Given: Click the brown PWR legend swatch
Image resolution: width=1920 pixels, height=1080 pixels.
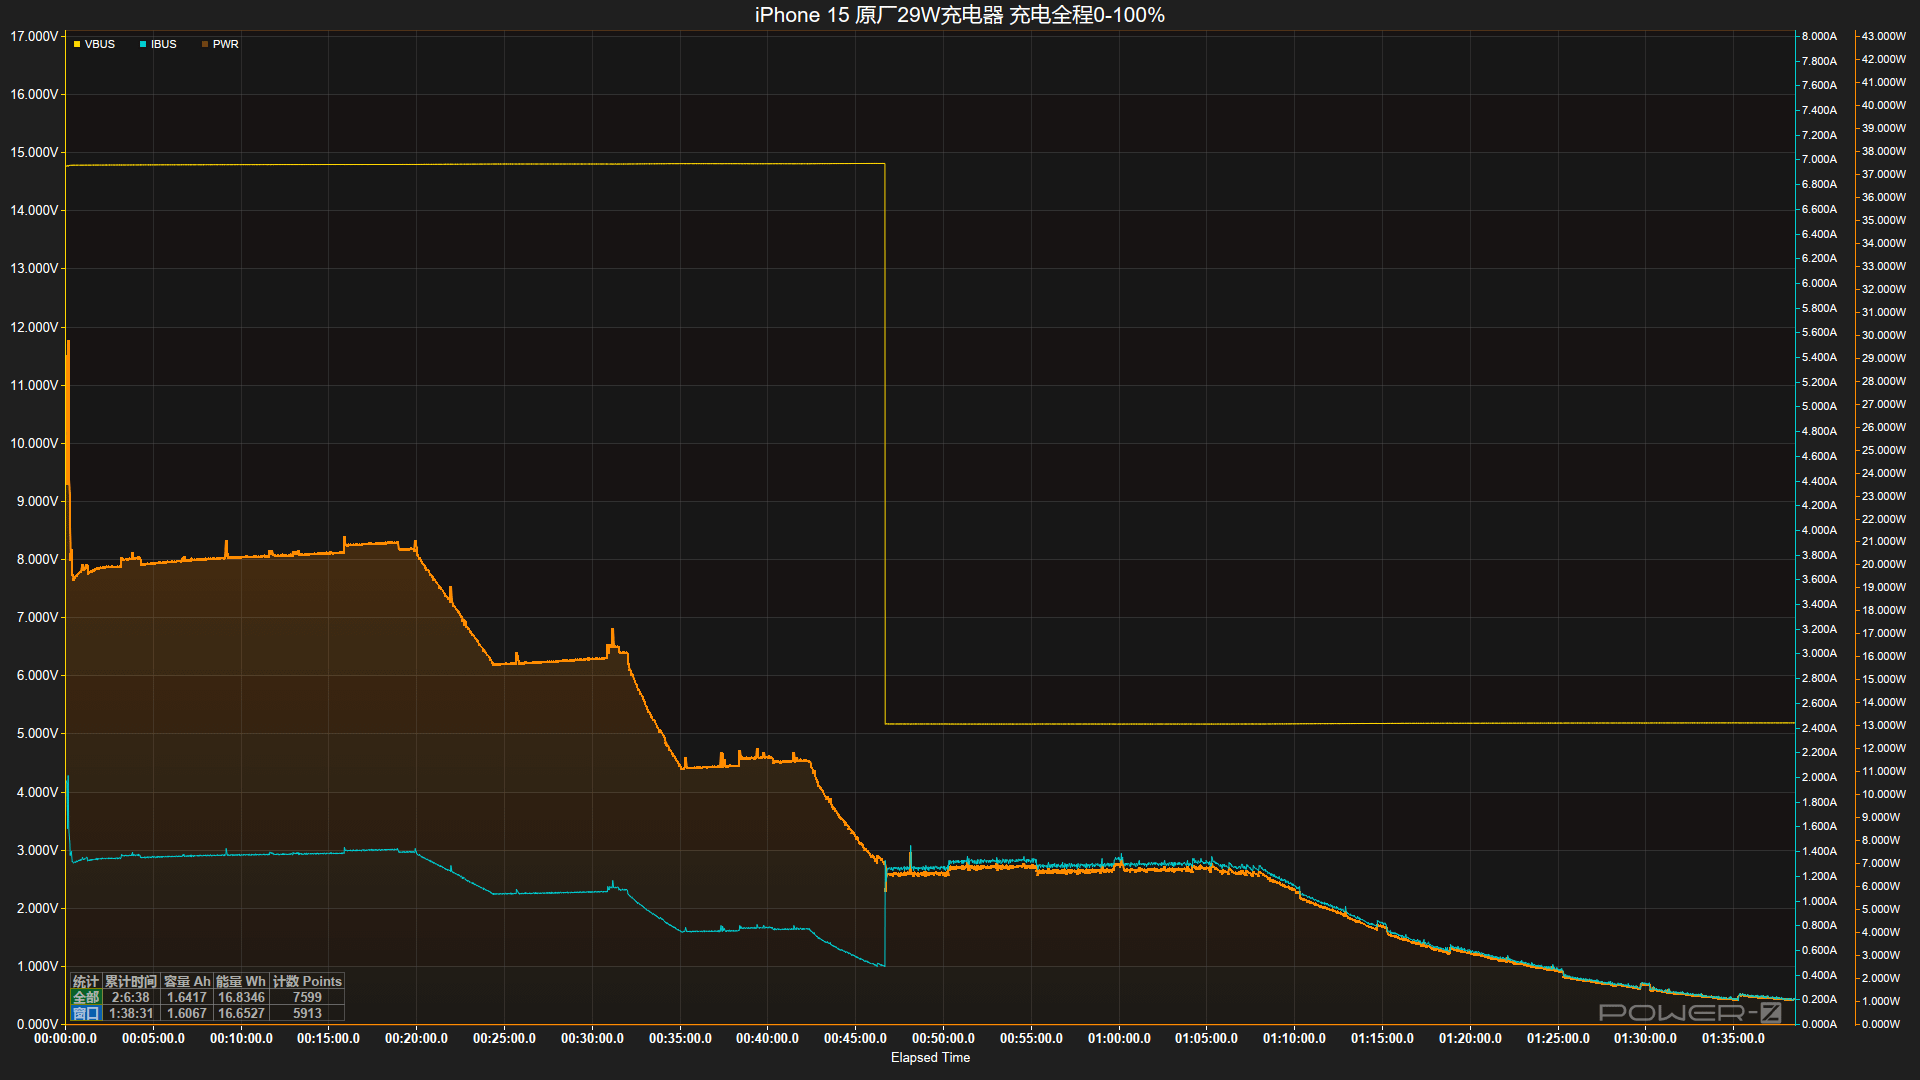Looking at the screenshot, I should pyautogui.click(x=205, y=44).
